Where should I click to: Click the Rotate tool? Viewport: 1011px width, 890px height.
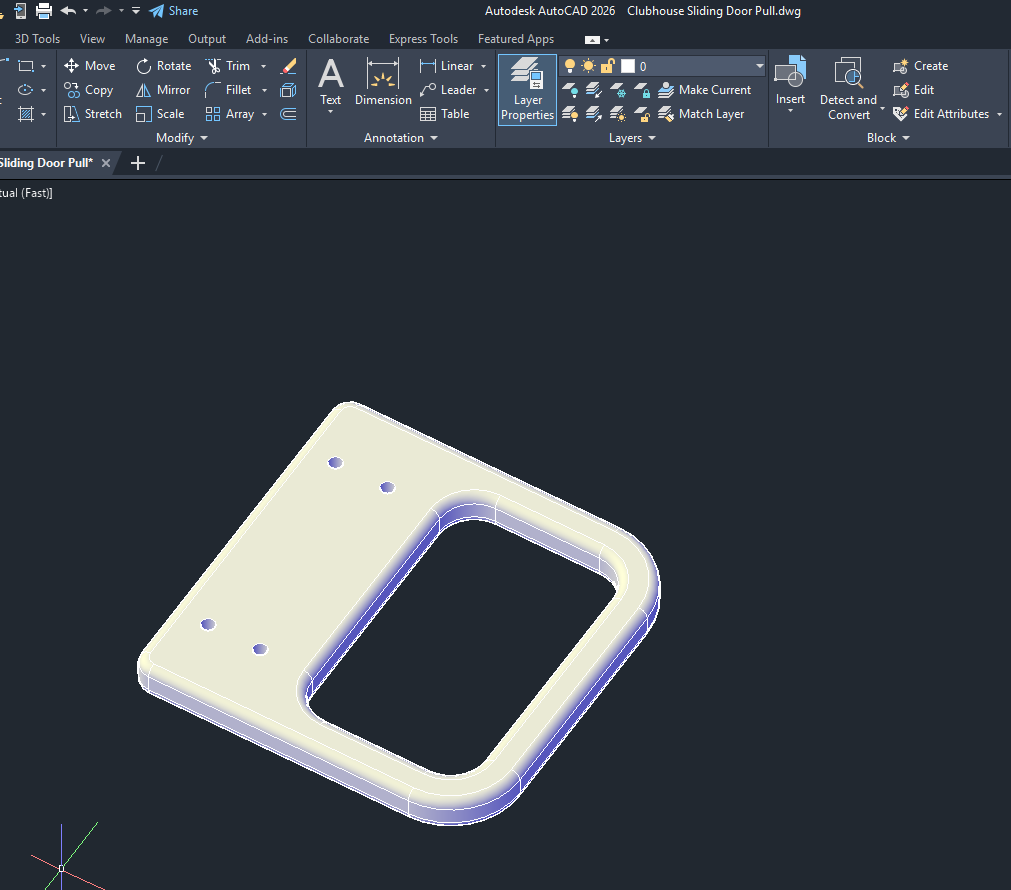pos(163,66)
